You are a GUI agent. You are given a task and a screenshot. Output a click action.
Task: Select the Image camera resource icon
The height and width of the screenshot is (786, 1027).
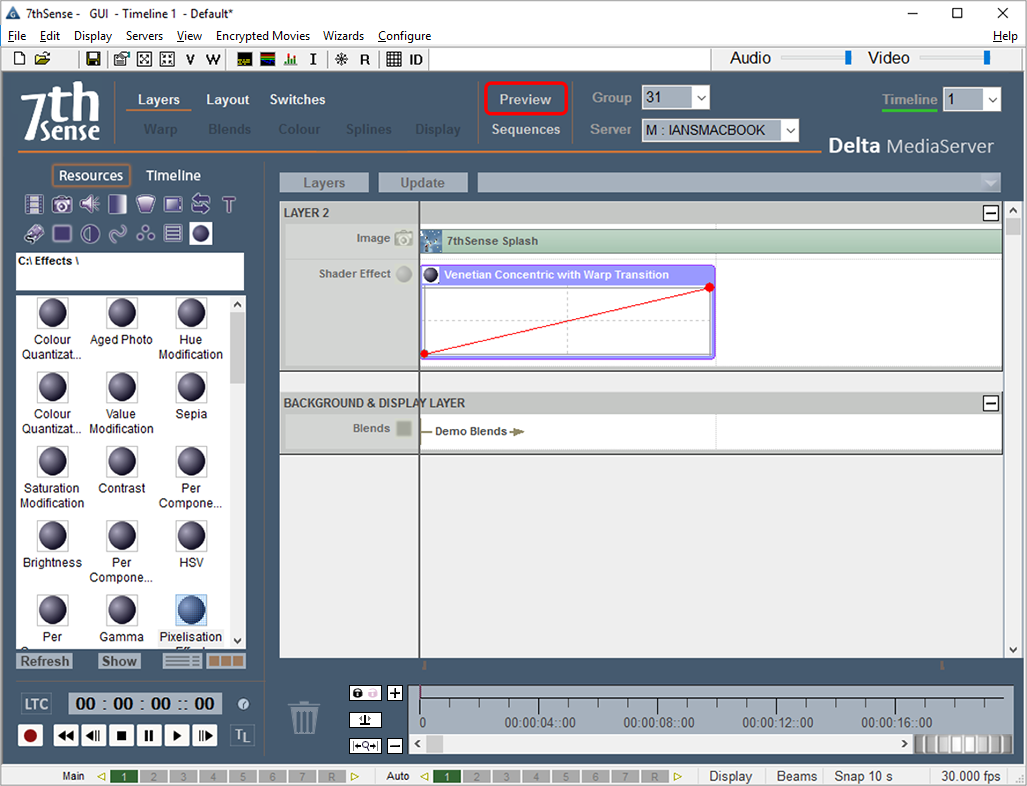(x=62, y=204)
